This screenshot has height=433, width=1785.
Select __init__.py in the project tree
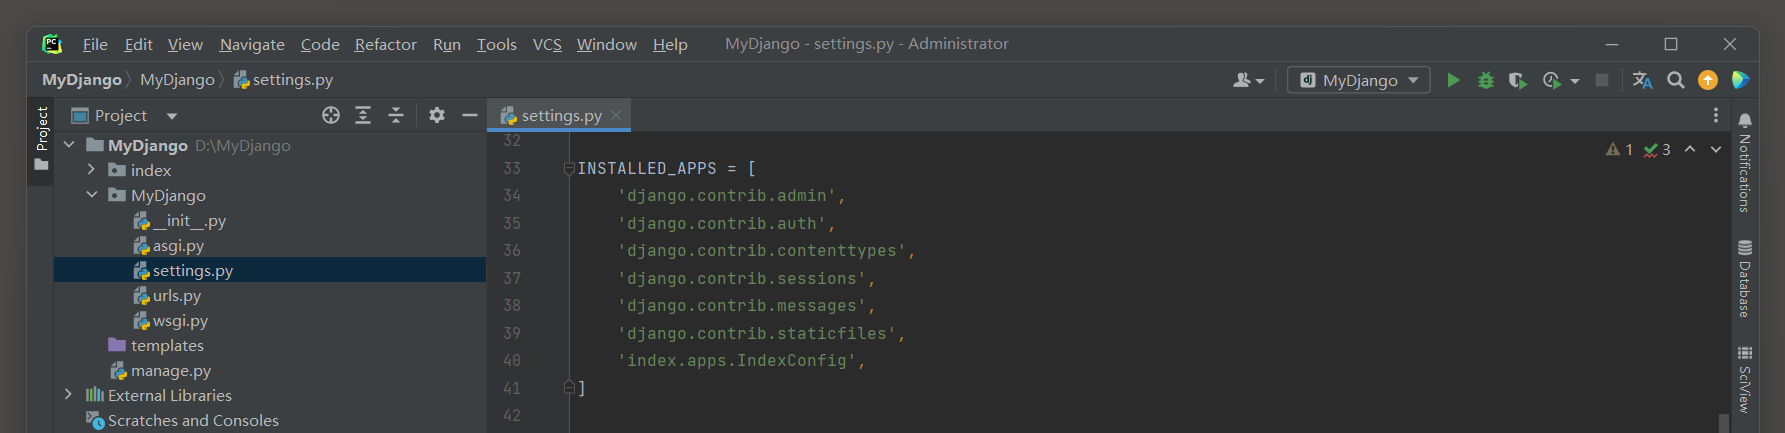[180, 220]
